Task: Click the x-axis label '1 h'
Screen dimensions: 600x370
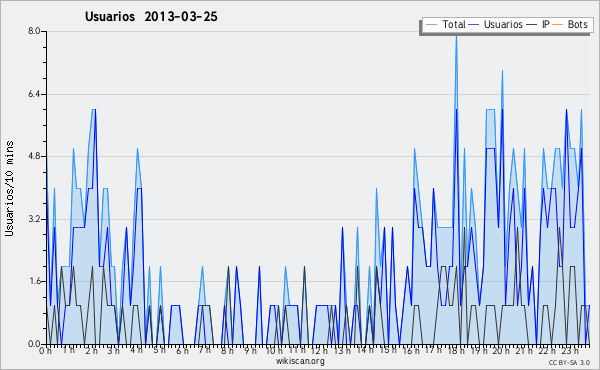Action: [x=68, y=350]
